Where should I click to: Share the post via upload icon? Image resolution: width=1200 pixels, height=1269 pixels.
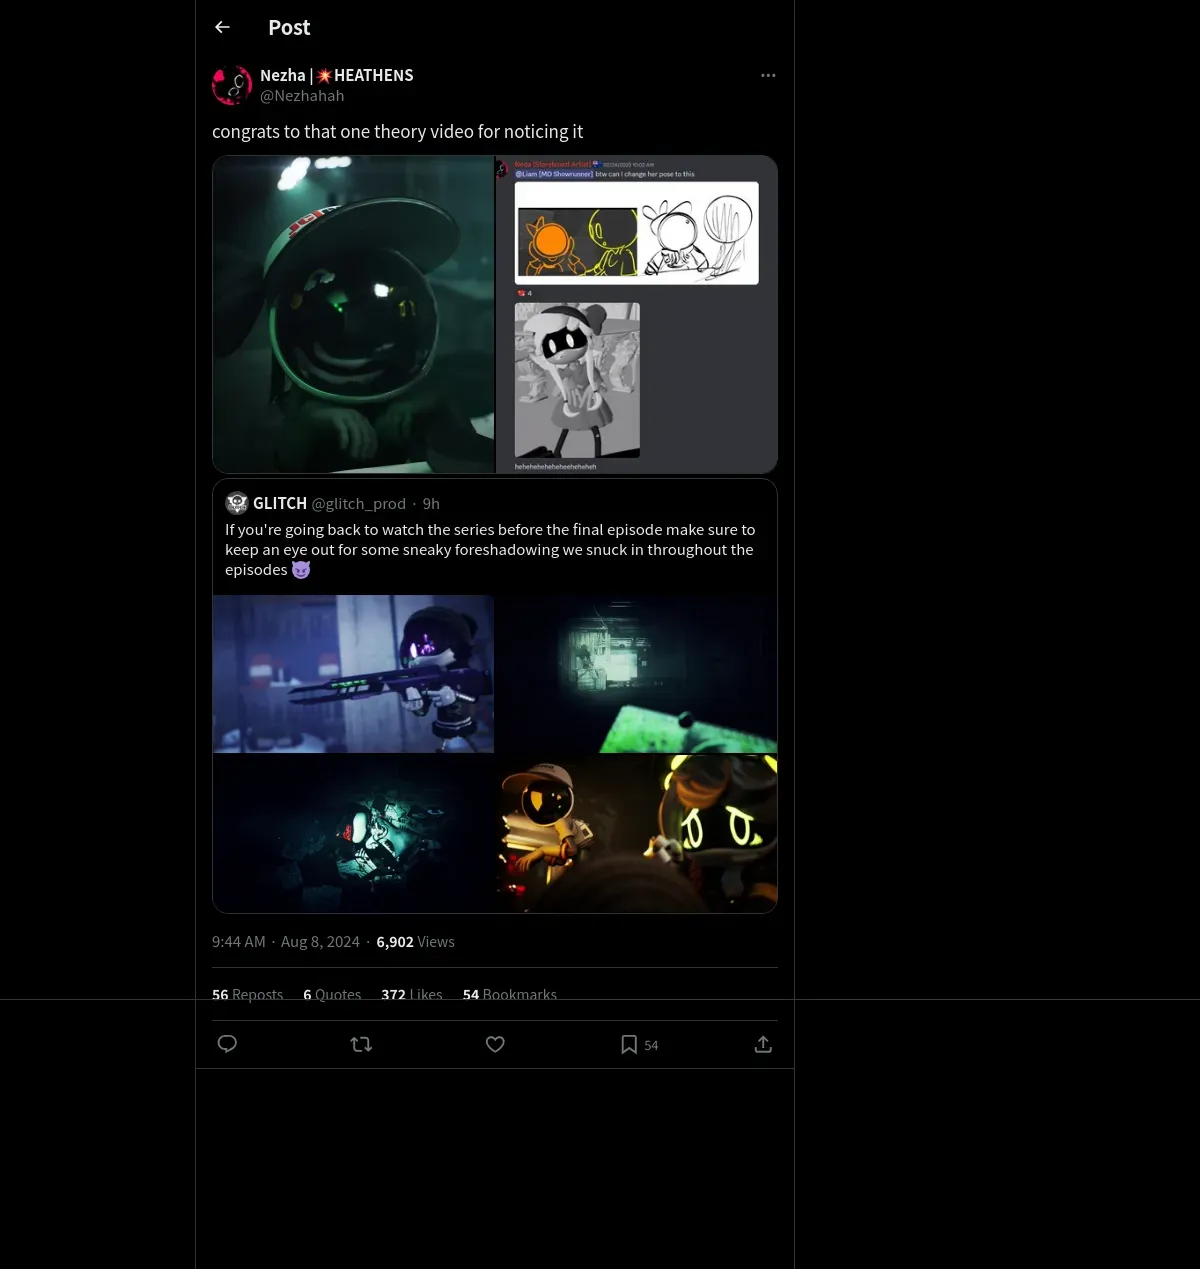click(x=763, y=1044)
